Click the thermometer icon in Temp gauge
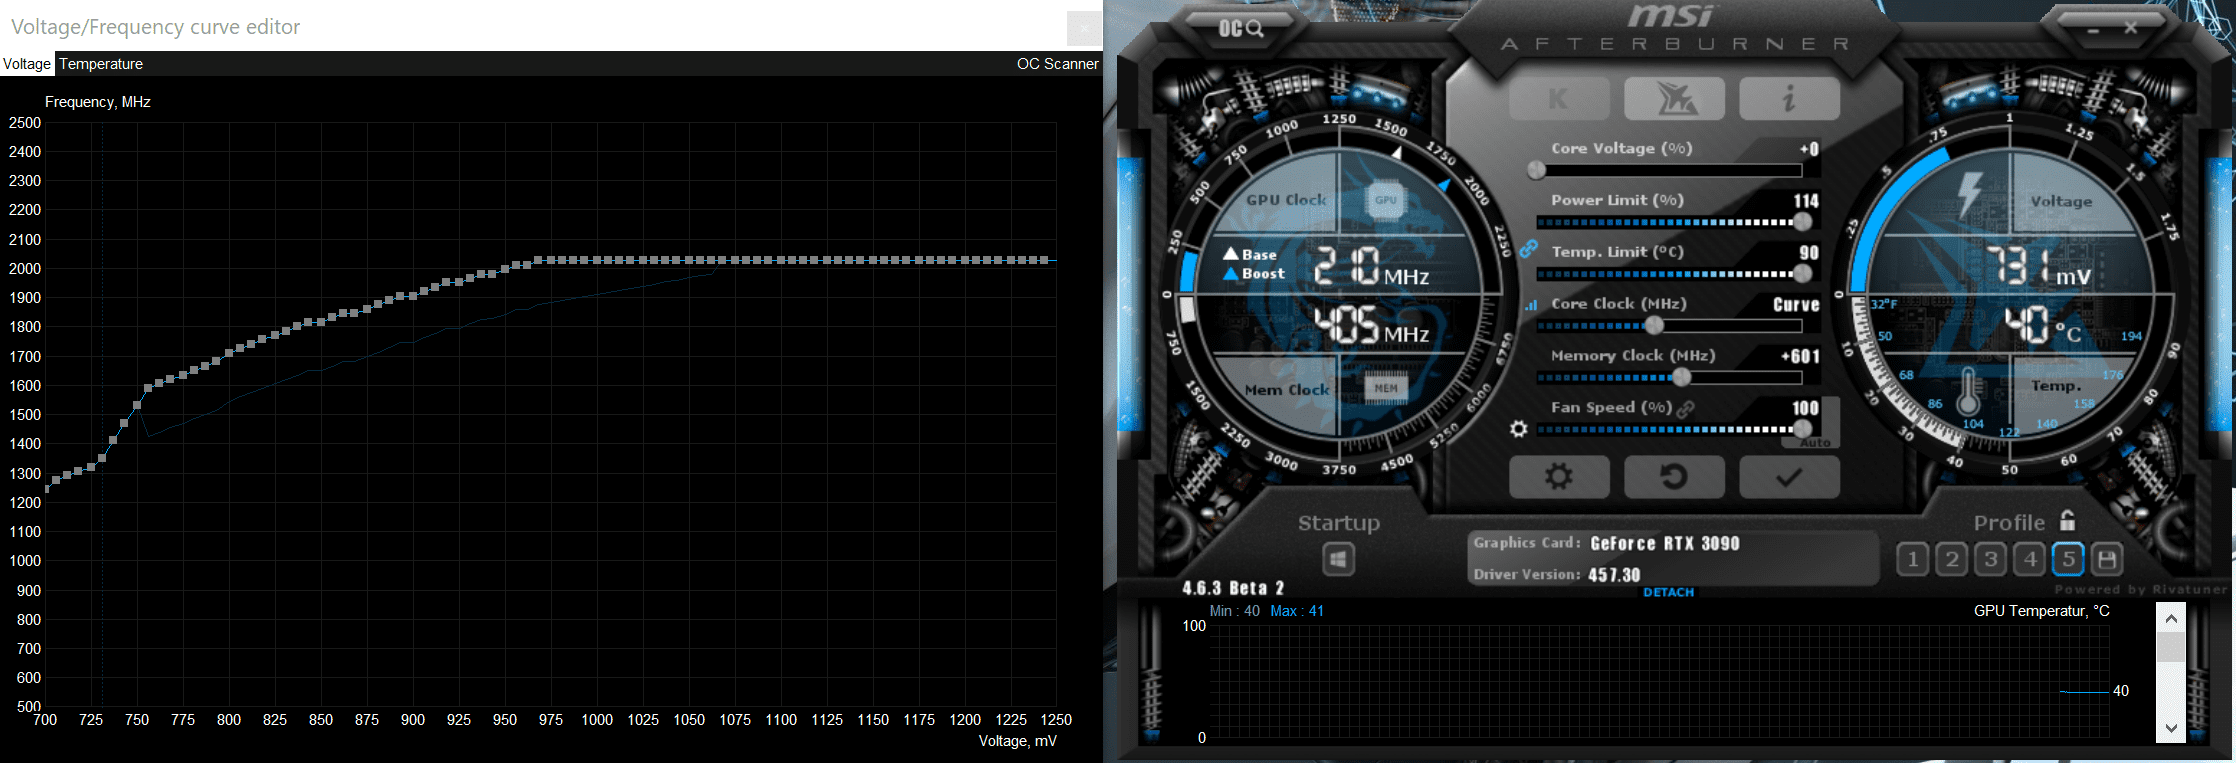This screenshot has width=2236, height=763. coord(1969,392)
